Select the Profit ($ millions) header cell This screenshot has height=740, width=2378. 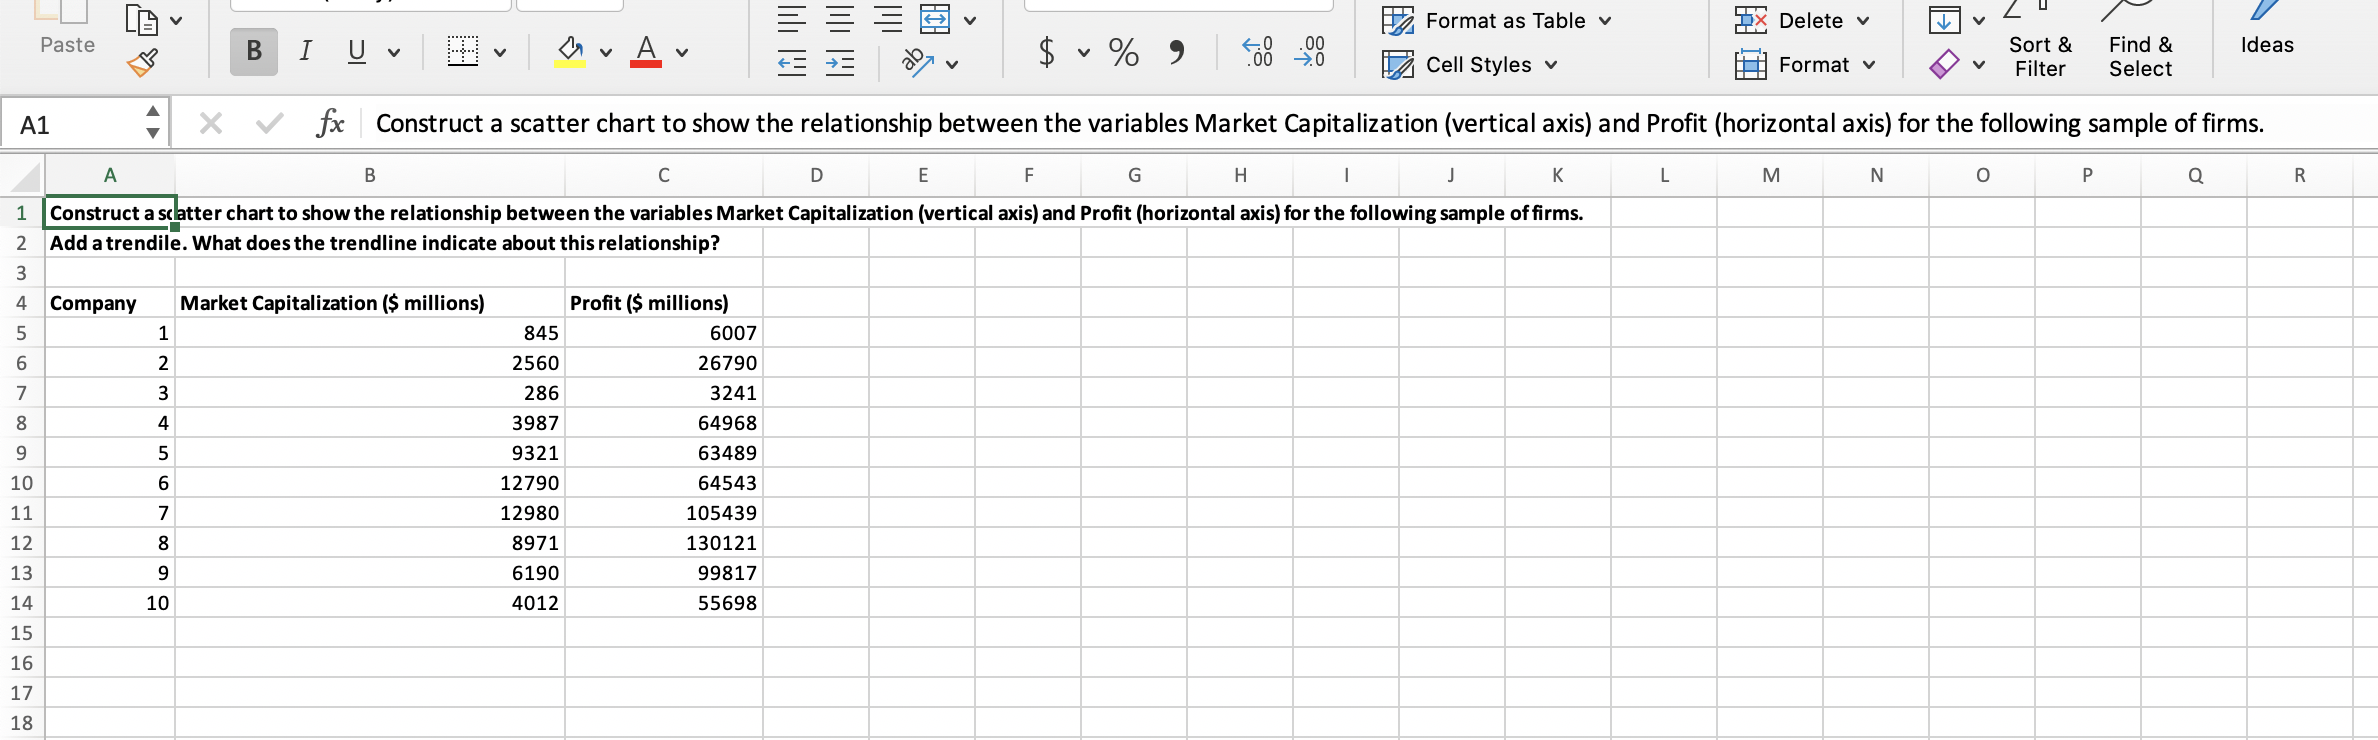(x=664, y=303)
